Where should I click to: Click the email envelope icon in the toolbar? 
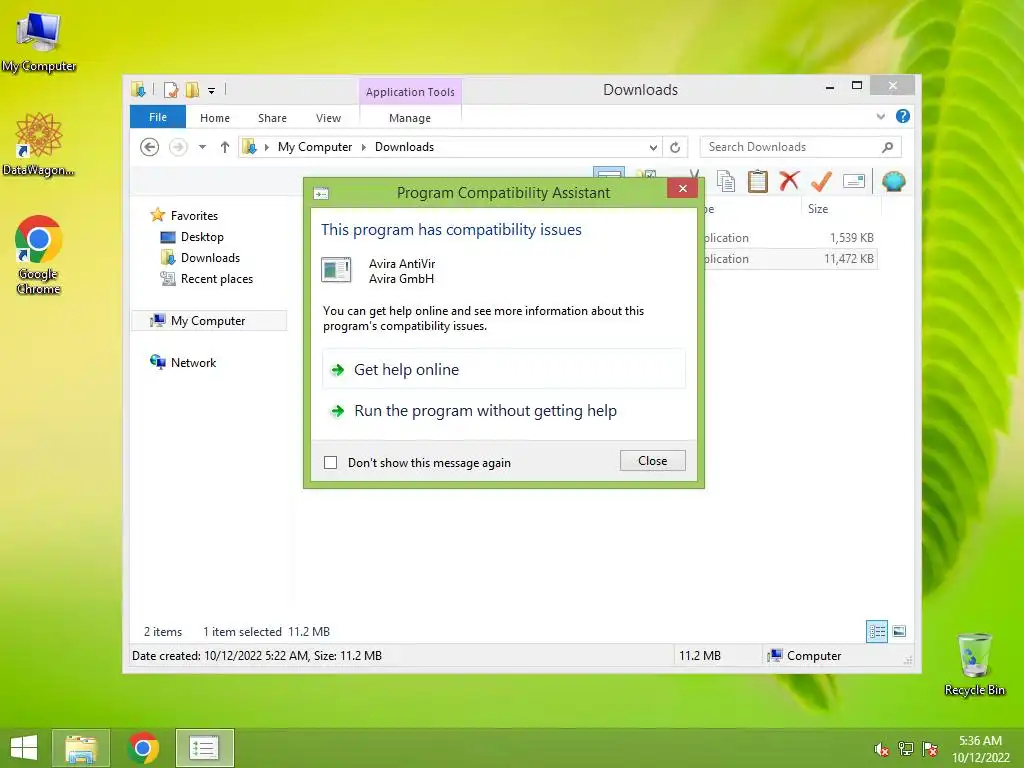(854, 181)
